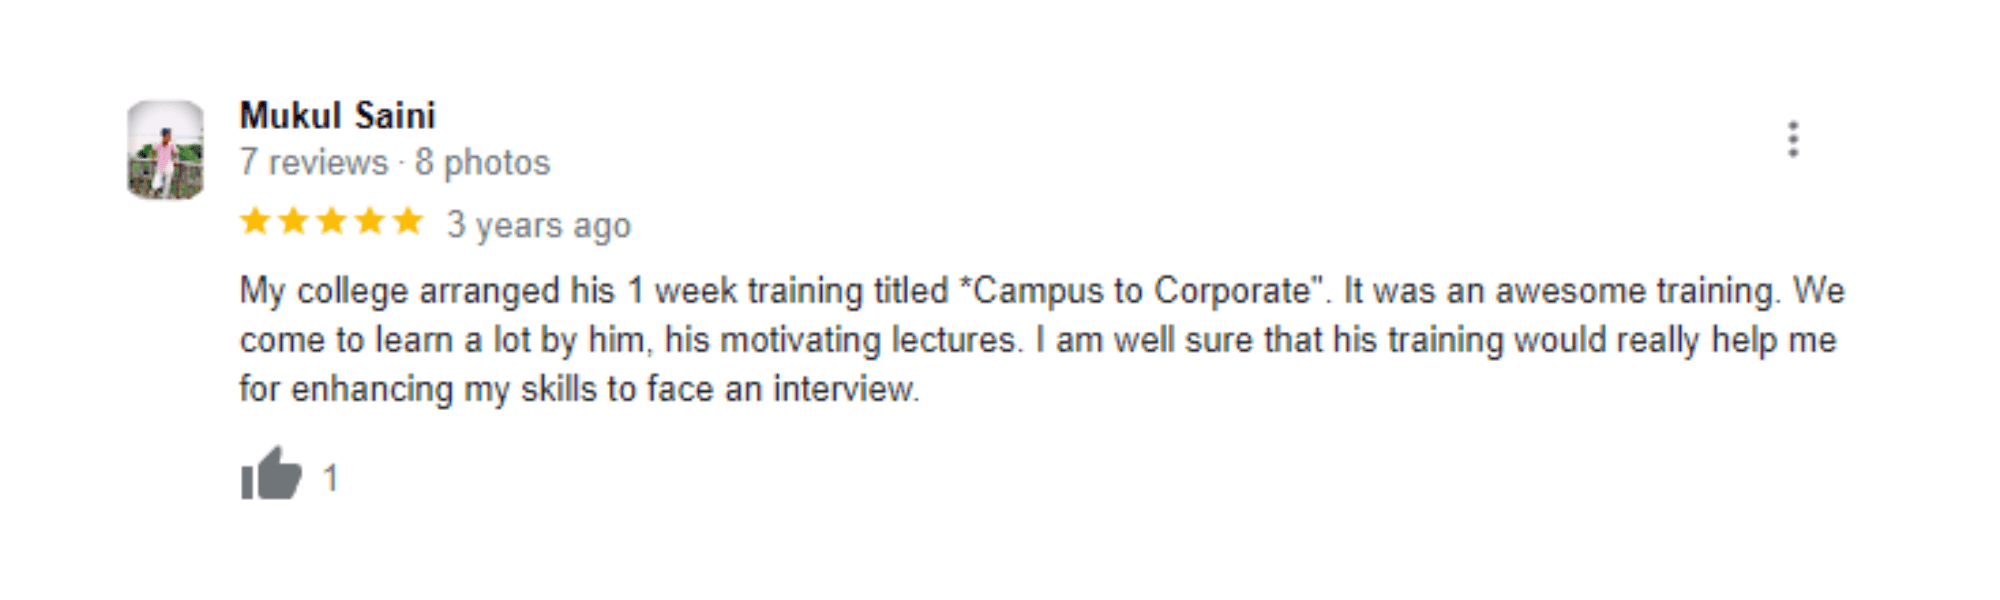The height and width of the screenshot is (600, 2000).
Task: Click the second star in the rating
Action: [x=294, y=220]
